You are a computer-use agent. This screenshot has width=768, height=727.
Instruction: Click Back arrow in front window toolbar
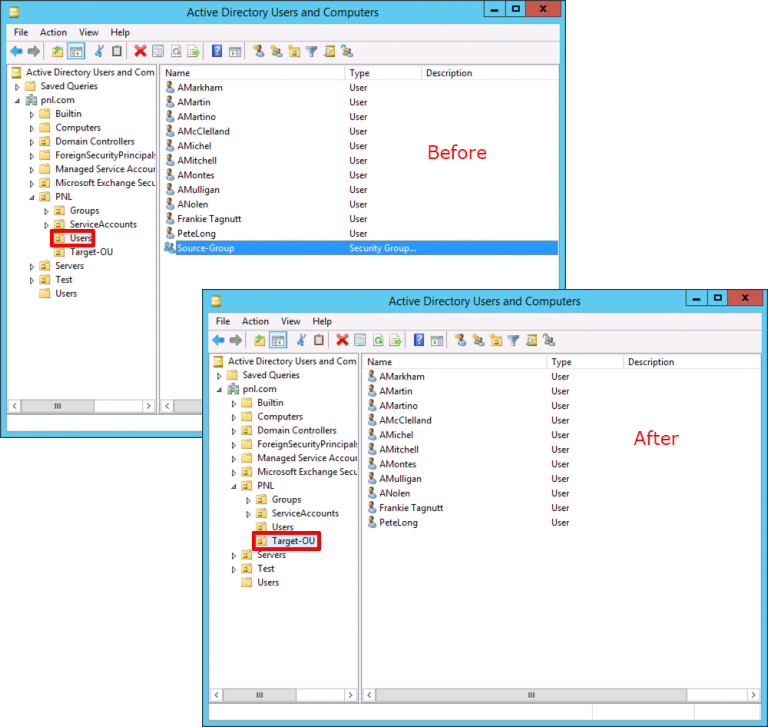click(x=218, y=340)
